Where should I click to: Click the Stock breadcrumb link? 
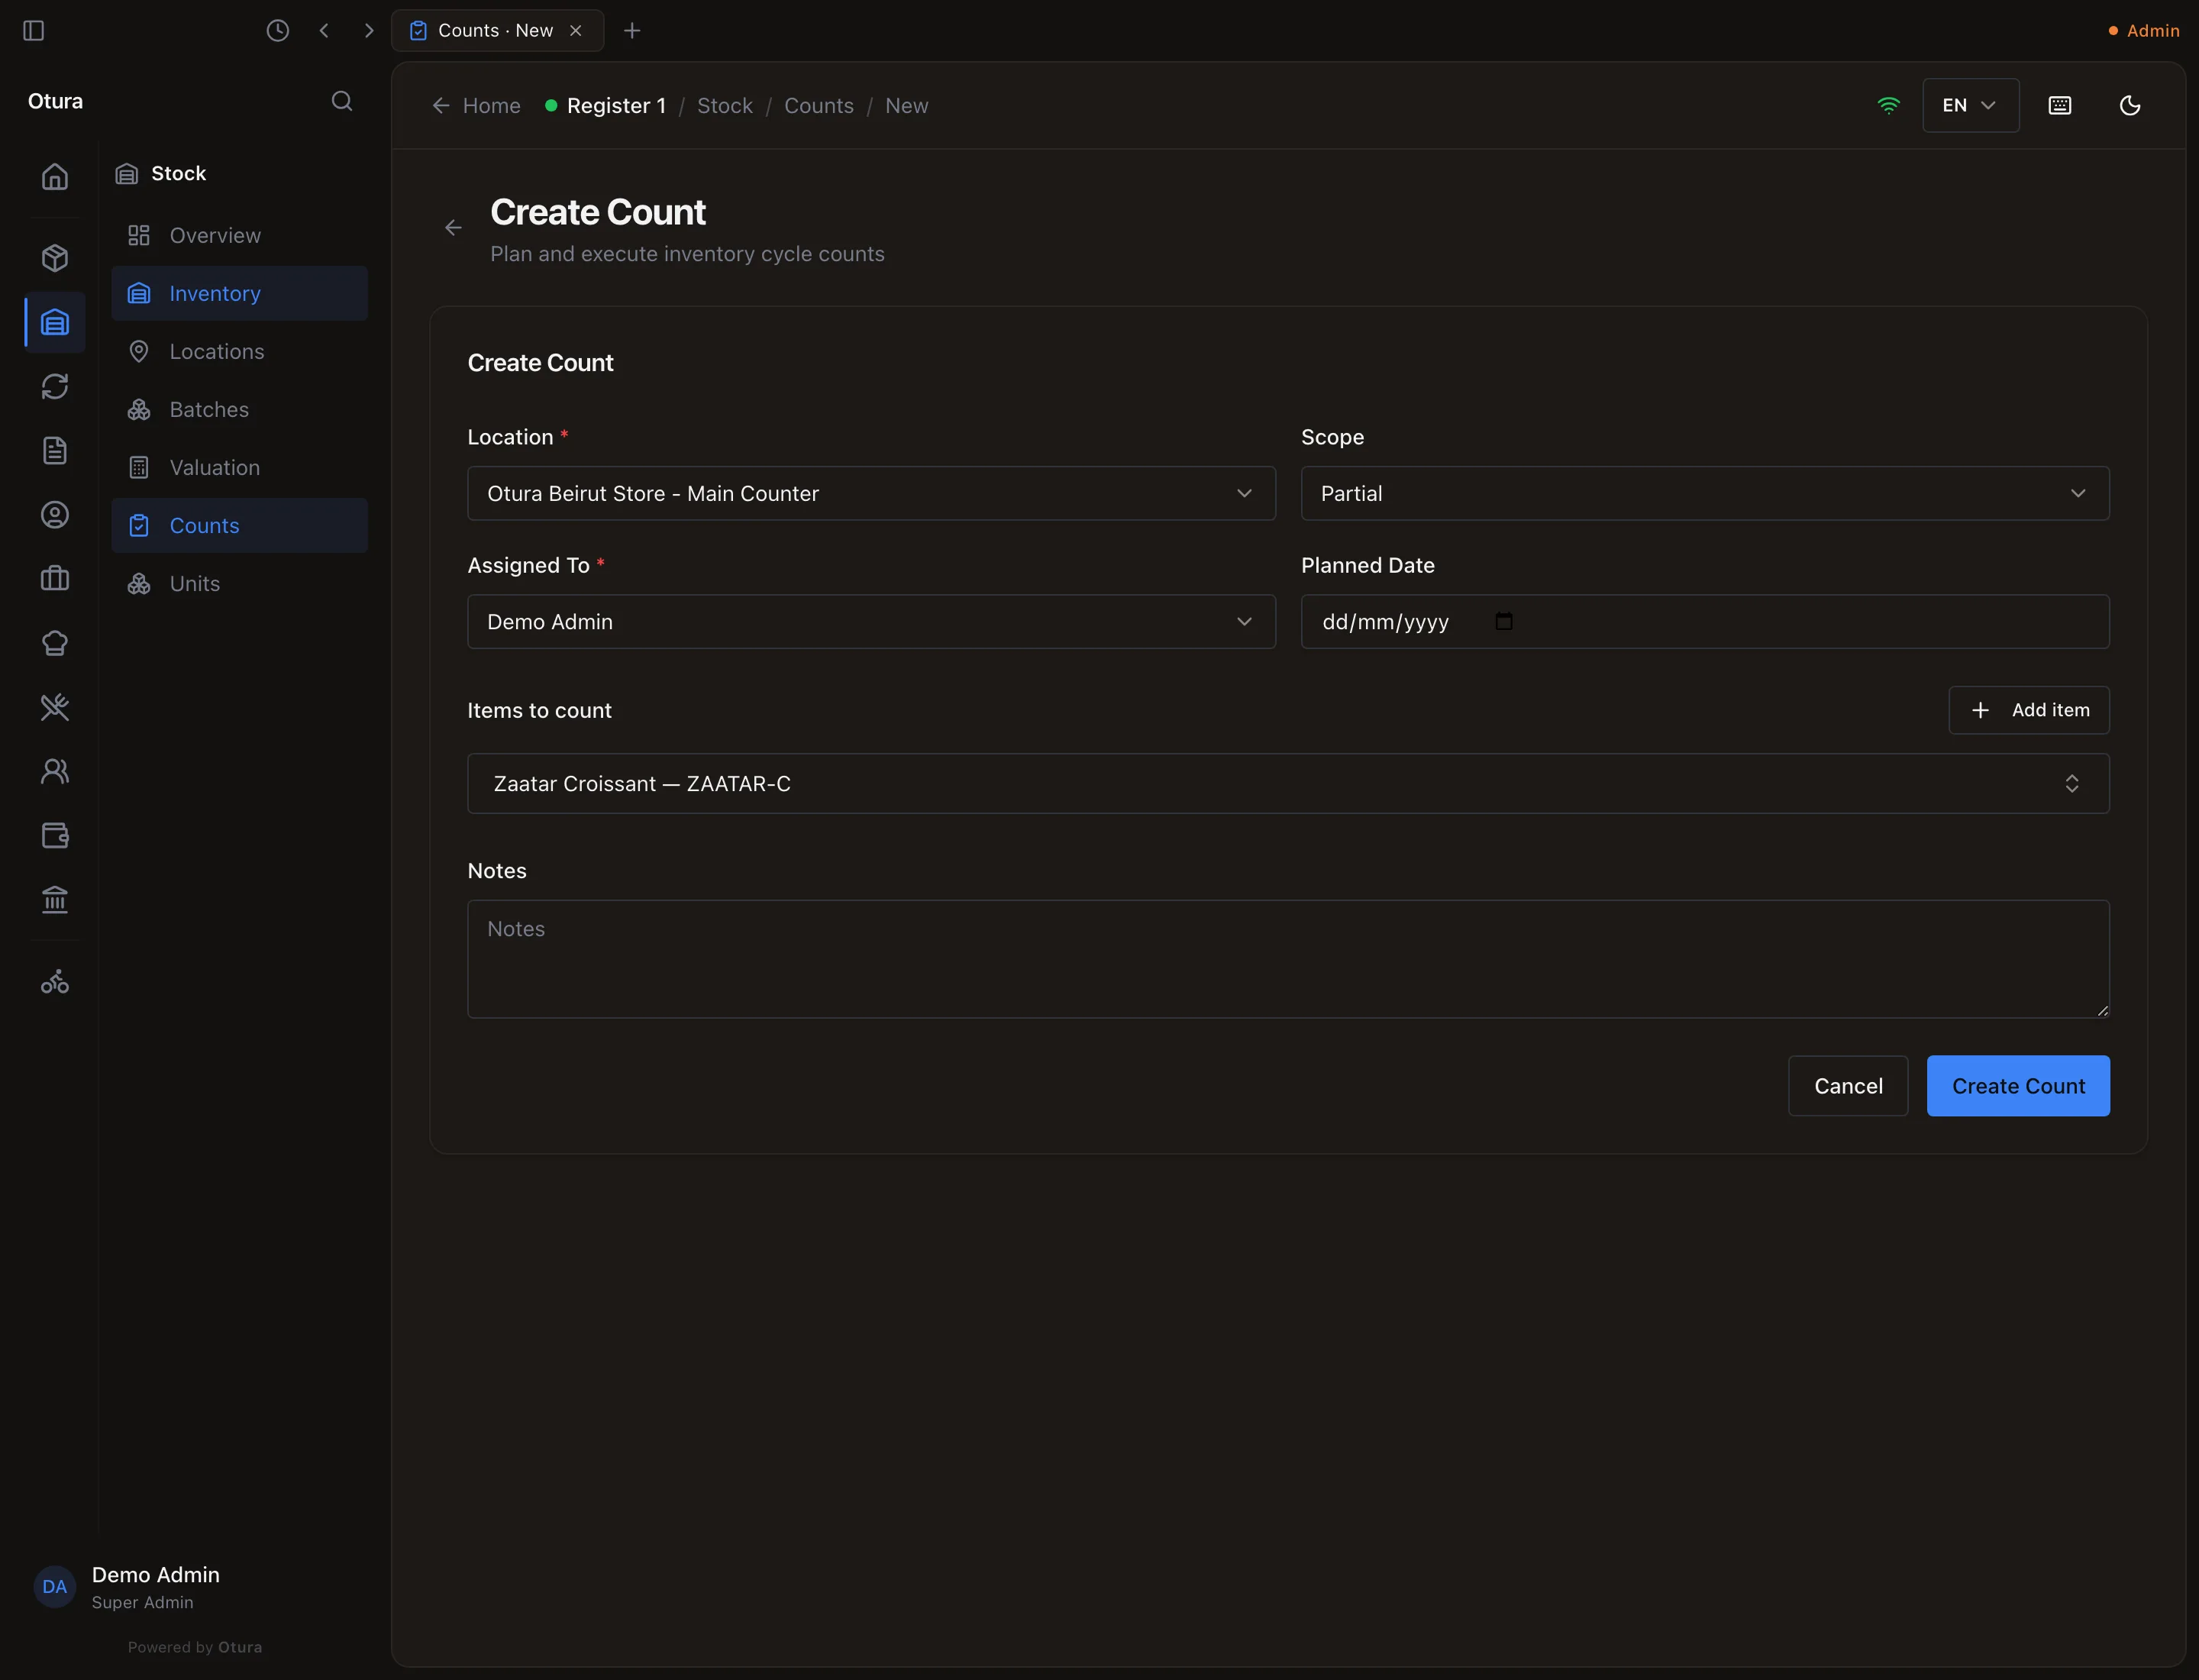[x=724, y=106]
